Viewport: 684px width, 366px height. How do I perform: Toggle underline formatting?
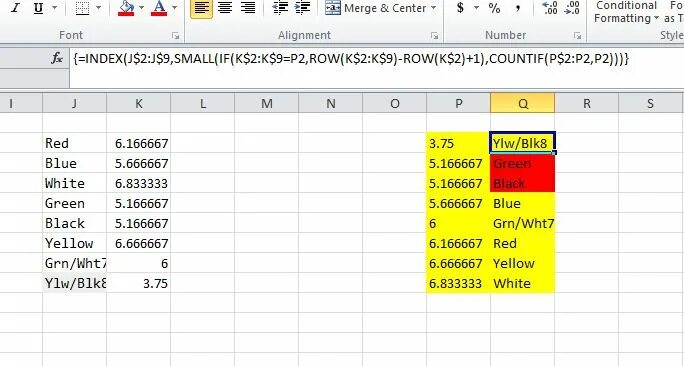pos(38,7)
